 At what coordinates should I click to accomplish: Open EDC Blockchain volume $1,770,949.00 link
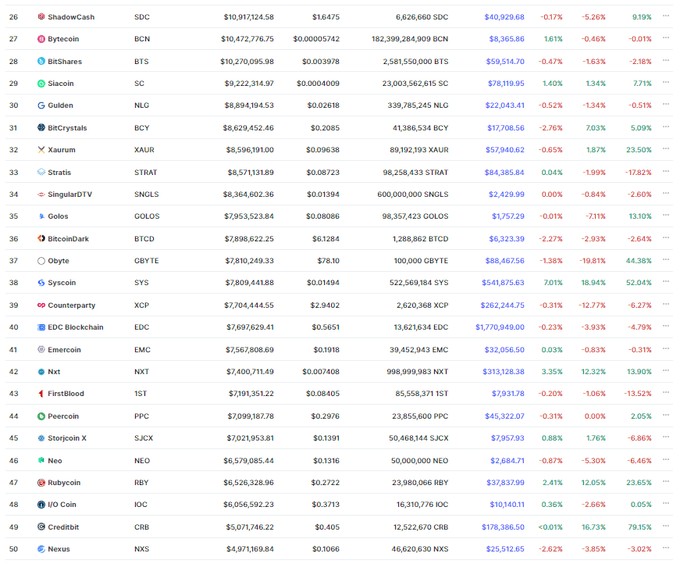tap(500, 327)
